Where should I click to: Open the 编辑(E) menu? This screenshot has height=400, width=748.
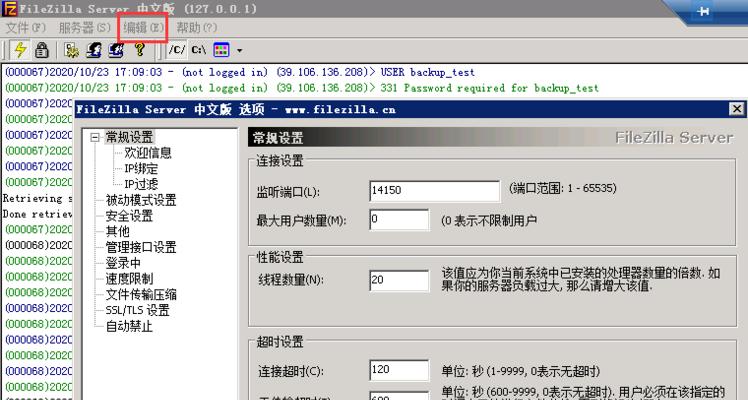pos(143,28)
